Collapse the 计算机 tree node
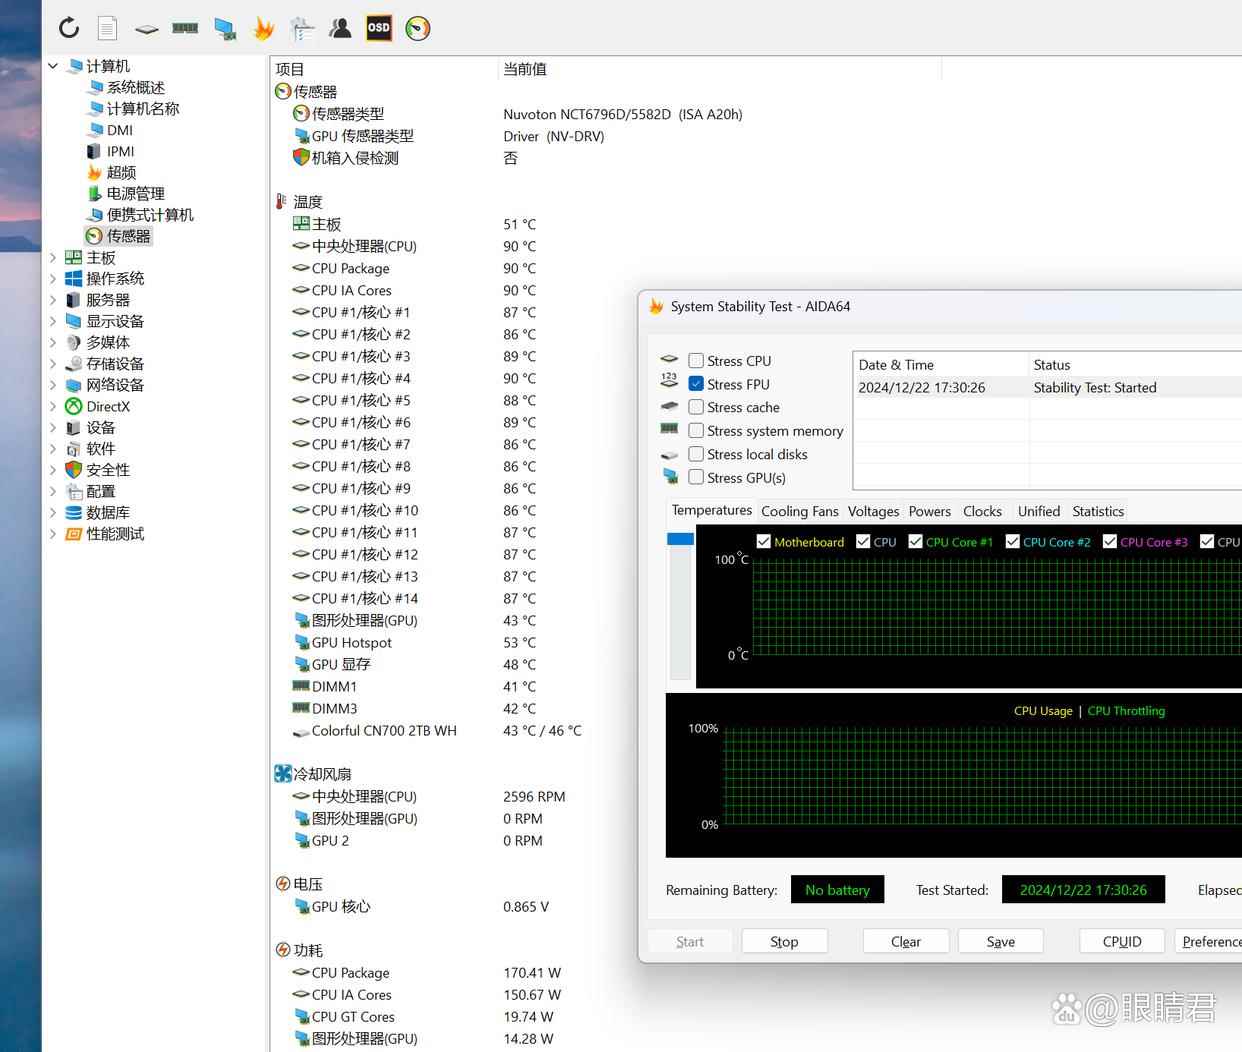1242x1052 pixels. pos(53,66)
